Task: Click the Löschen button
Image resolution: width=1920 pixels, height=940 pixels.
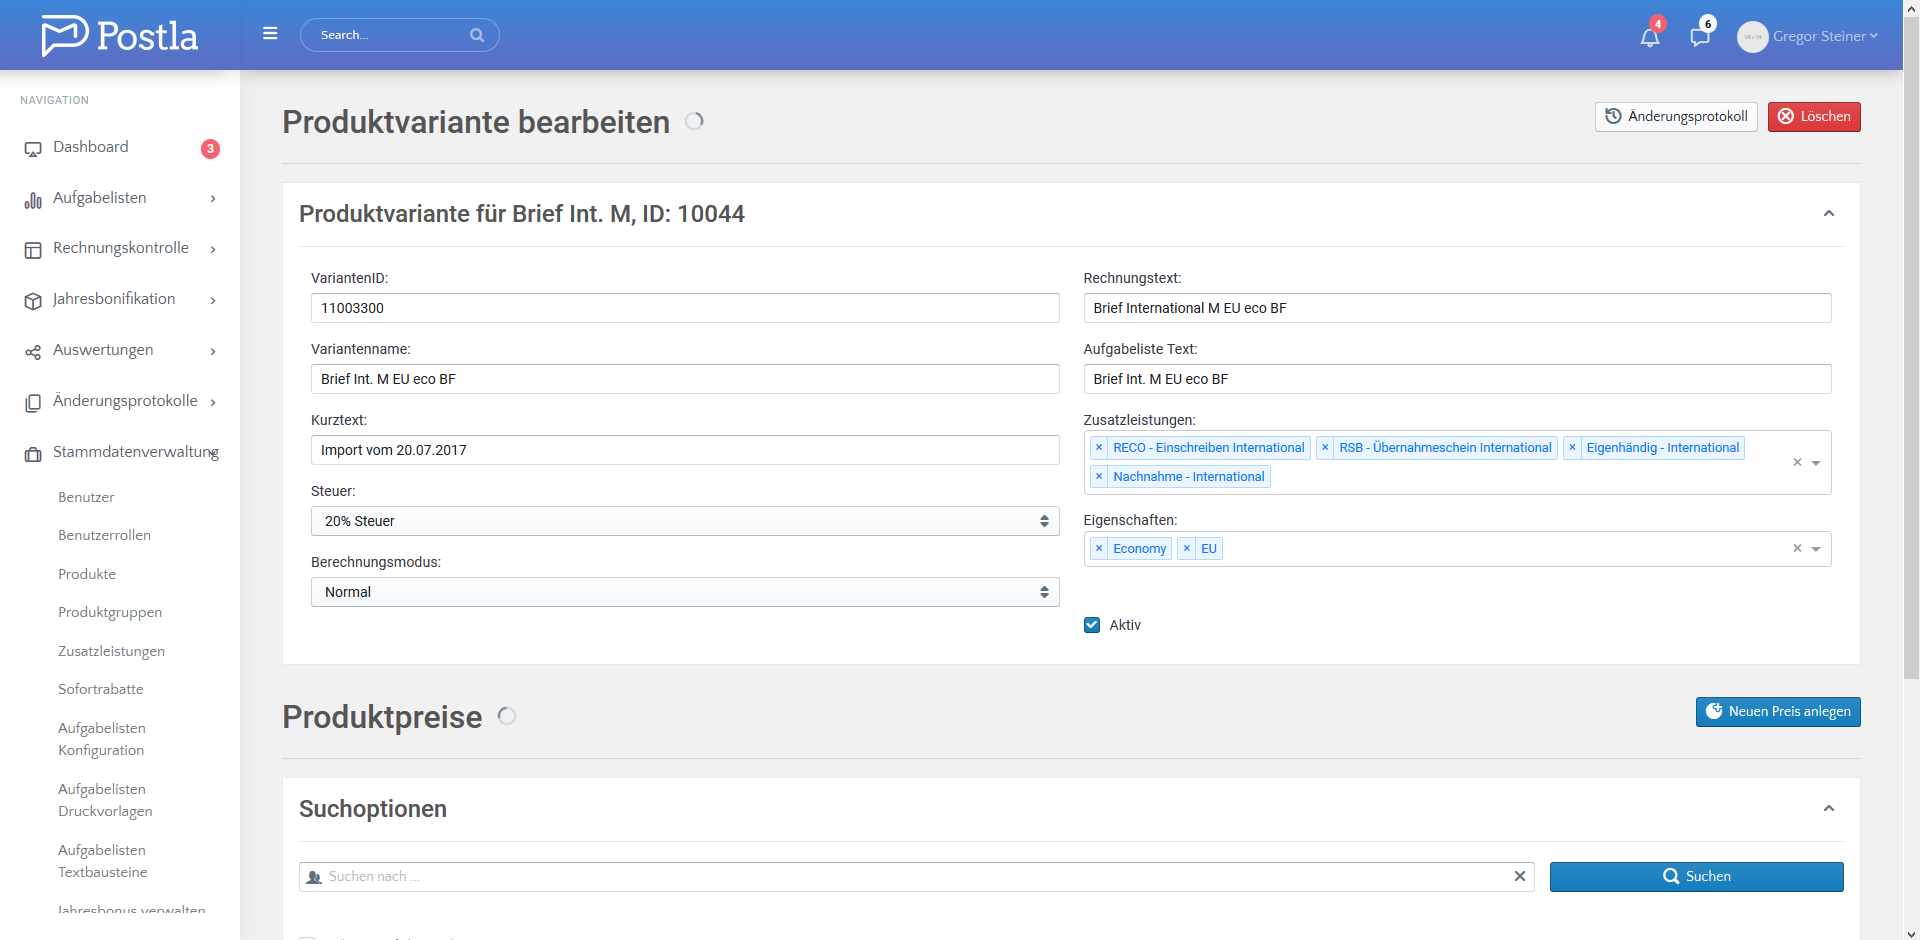Action: [x=1813, y=117]
